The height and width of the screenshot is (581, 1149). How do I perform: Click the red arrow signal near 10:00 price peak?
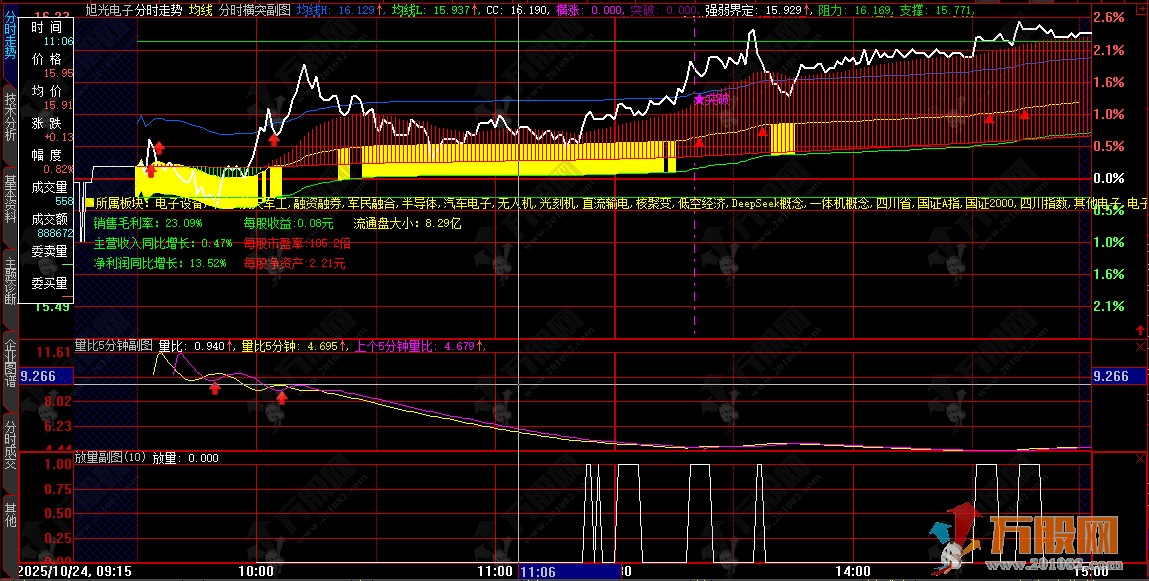point(273,139)
